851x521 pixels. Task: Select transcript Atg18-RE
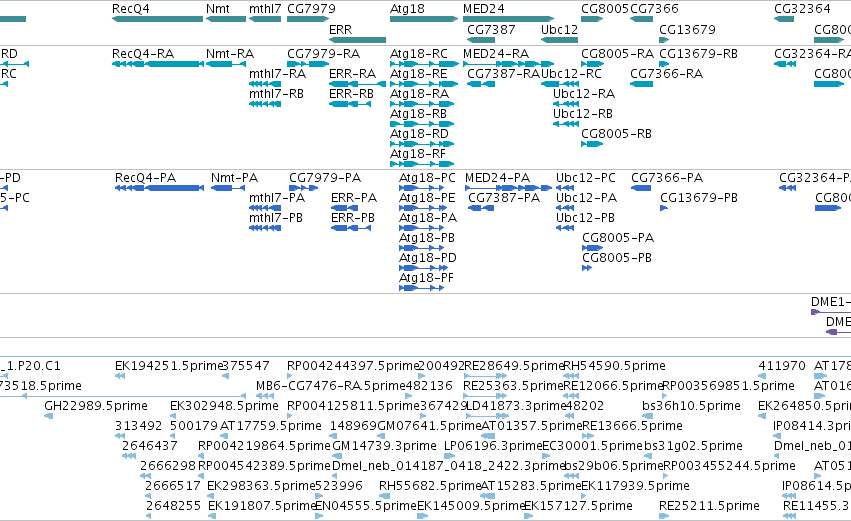424,84
